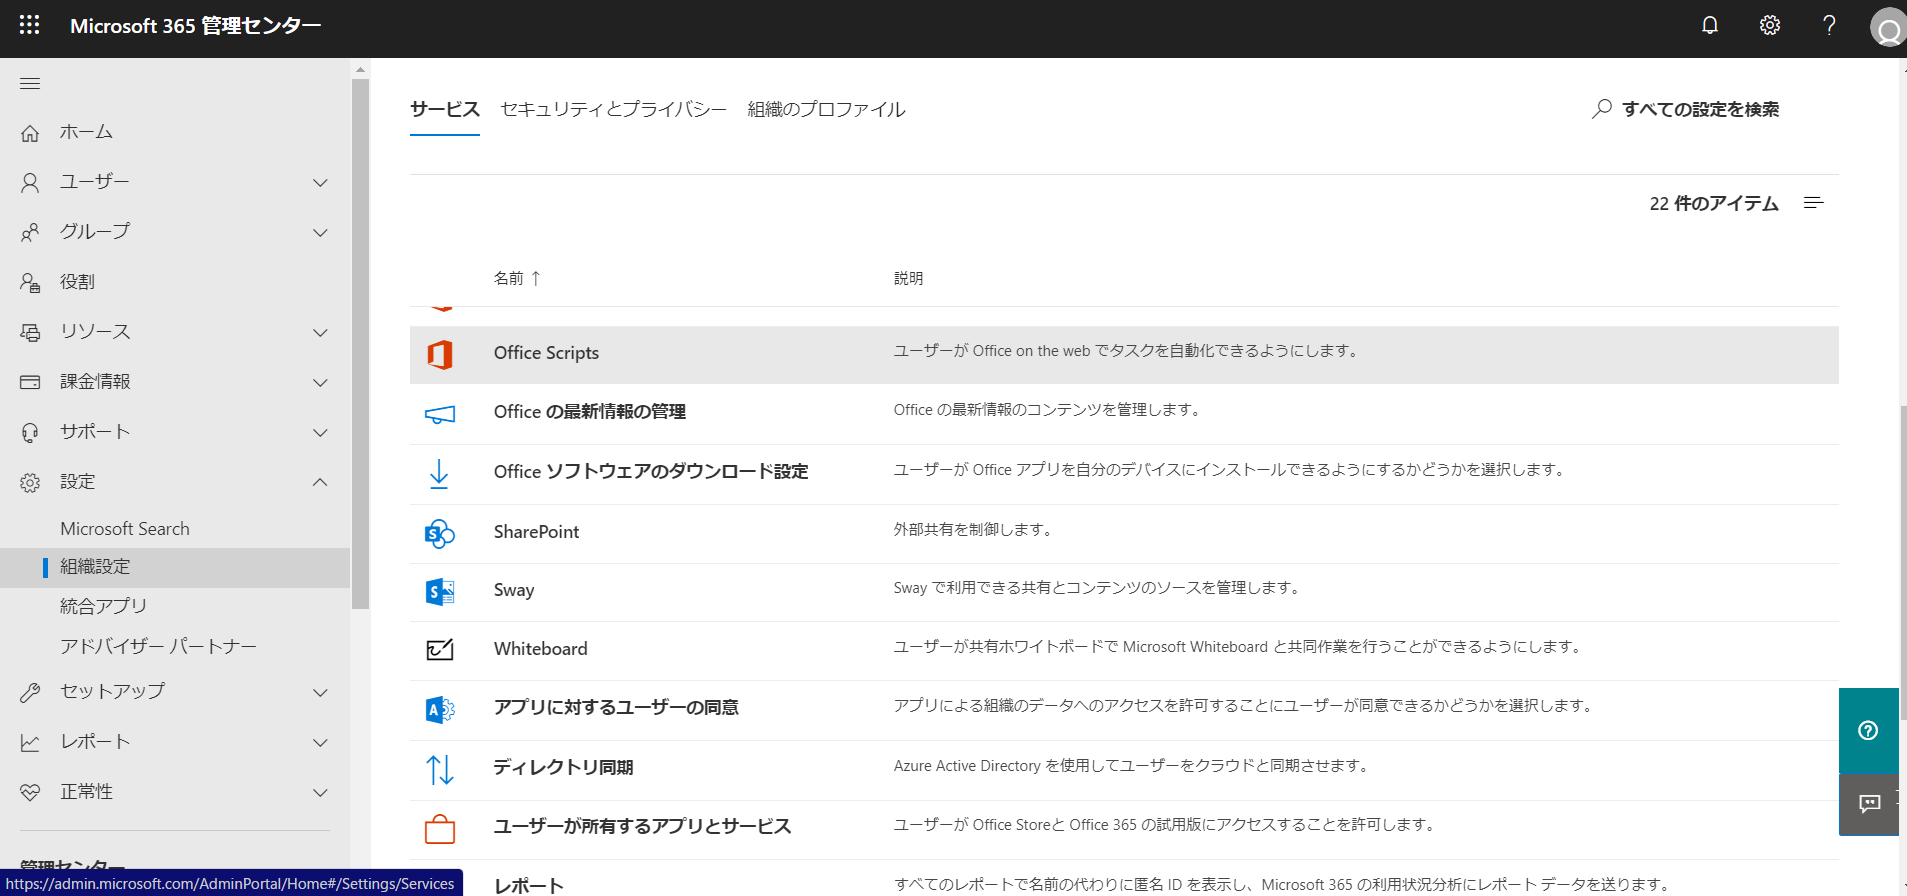The height and width of the screenshot is (896, 1907).
Task: Open the Office Scripts service
Action: (x=546, y=353)
